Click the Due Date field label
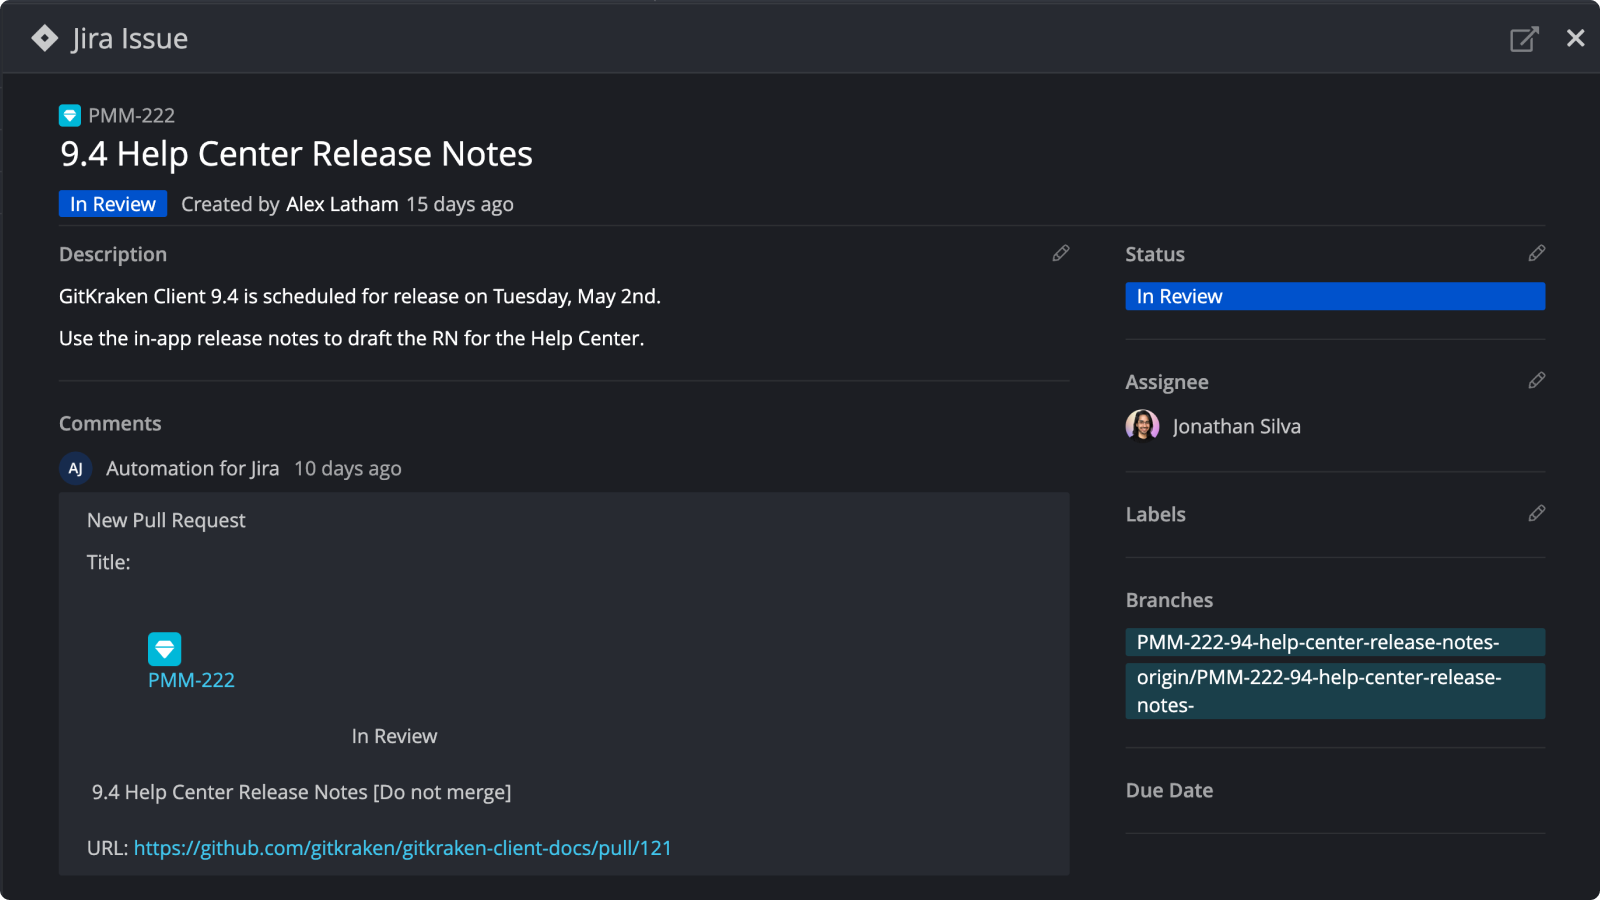Image resolution: width=1600 pixels, height=900 pixels. (x=1169, y=790)
